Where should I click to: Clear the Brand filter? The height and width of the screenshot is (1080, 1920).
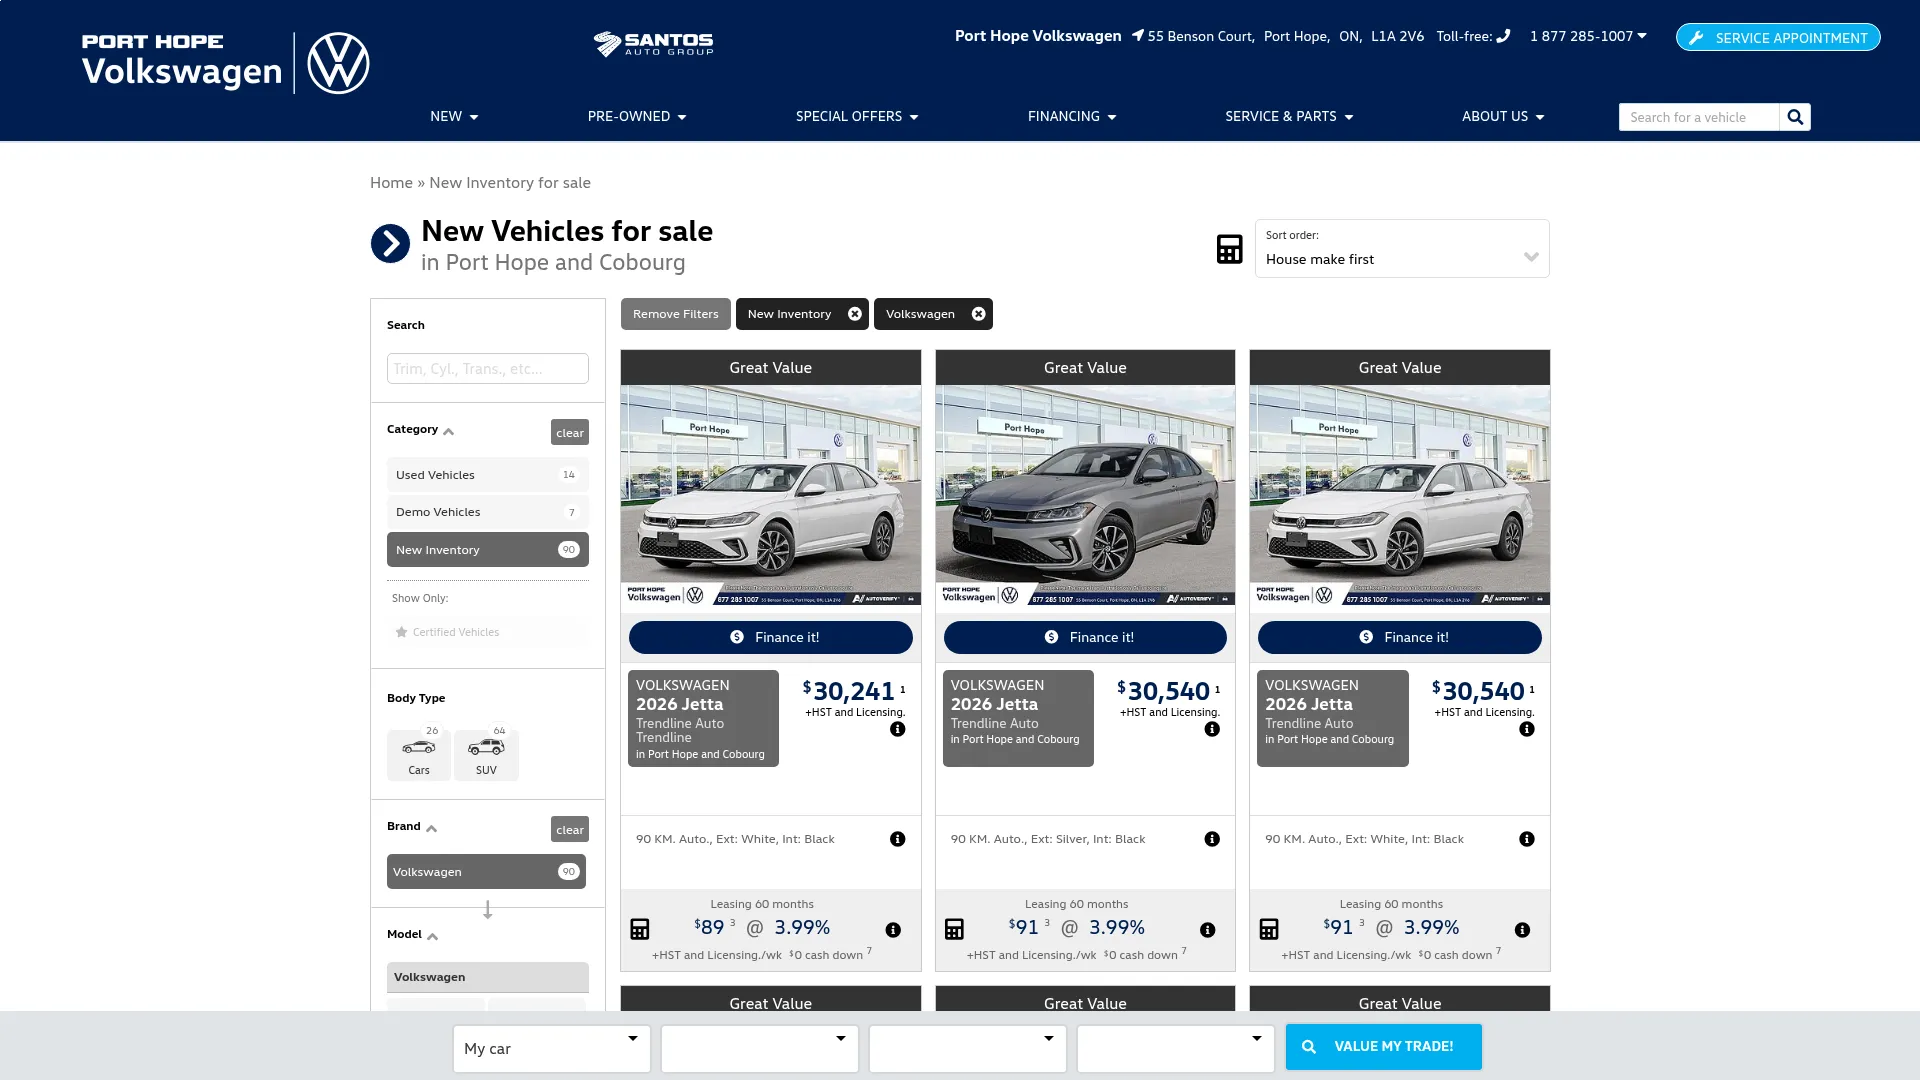tap(570, 829)
